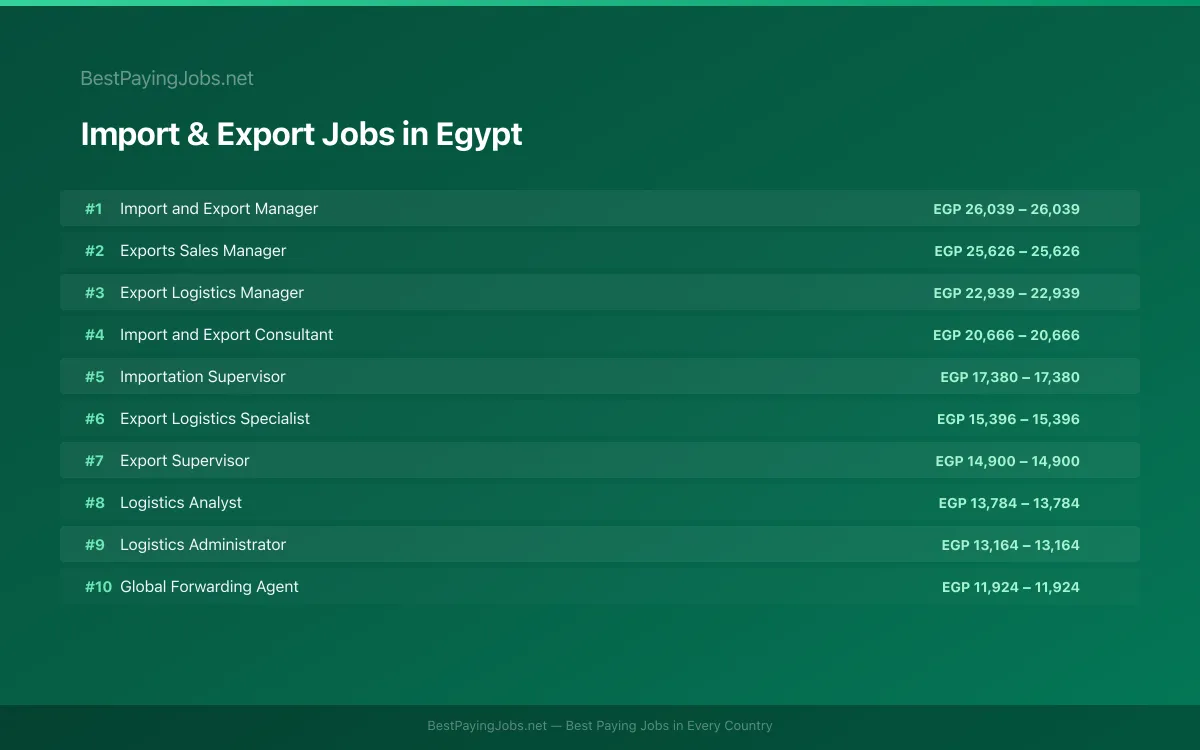The image size is (1200, 750).
Task: Click the Exports Sales Manager job title
Action: pos(203,251)
